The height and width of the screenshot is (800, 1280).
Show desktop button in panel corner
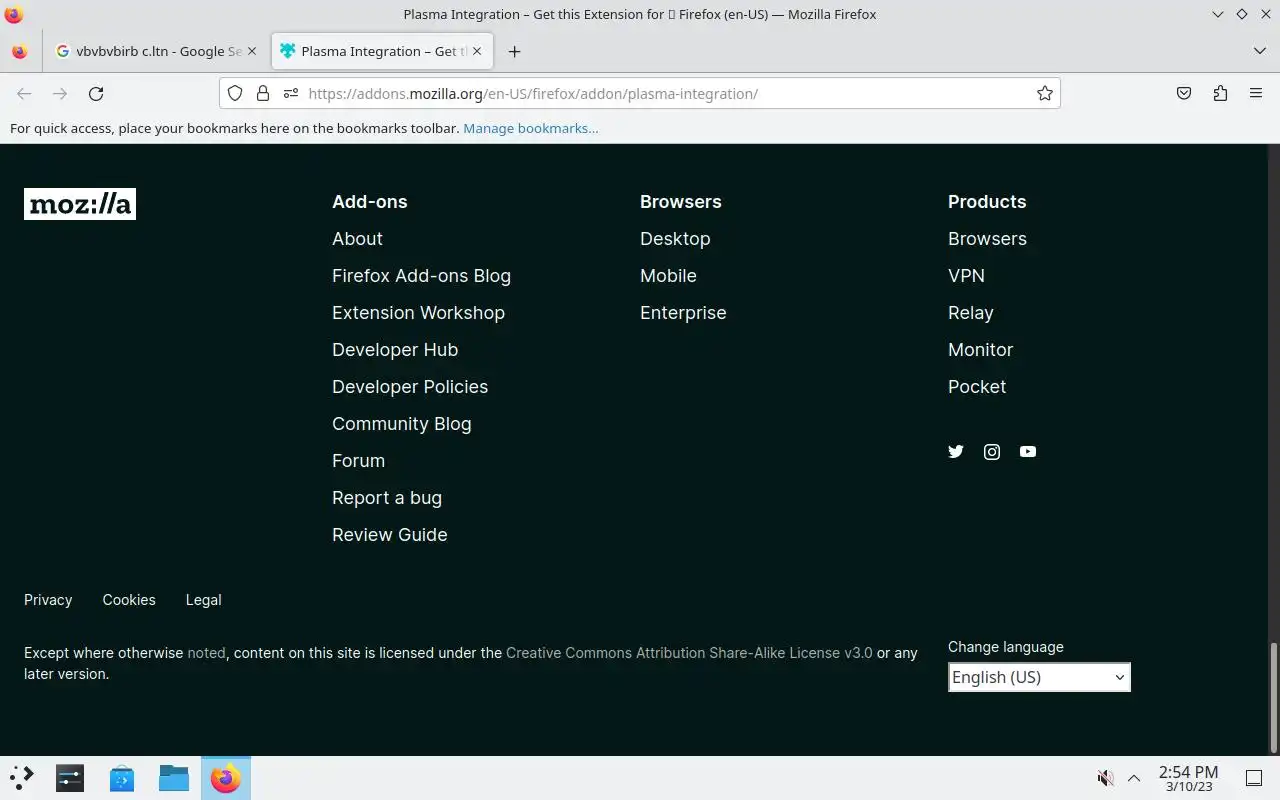(x=1254, y=777)
